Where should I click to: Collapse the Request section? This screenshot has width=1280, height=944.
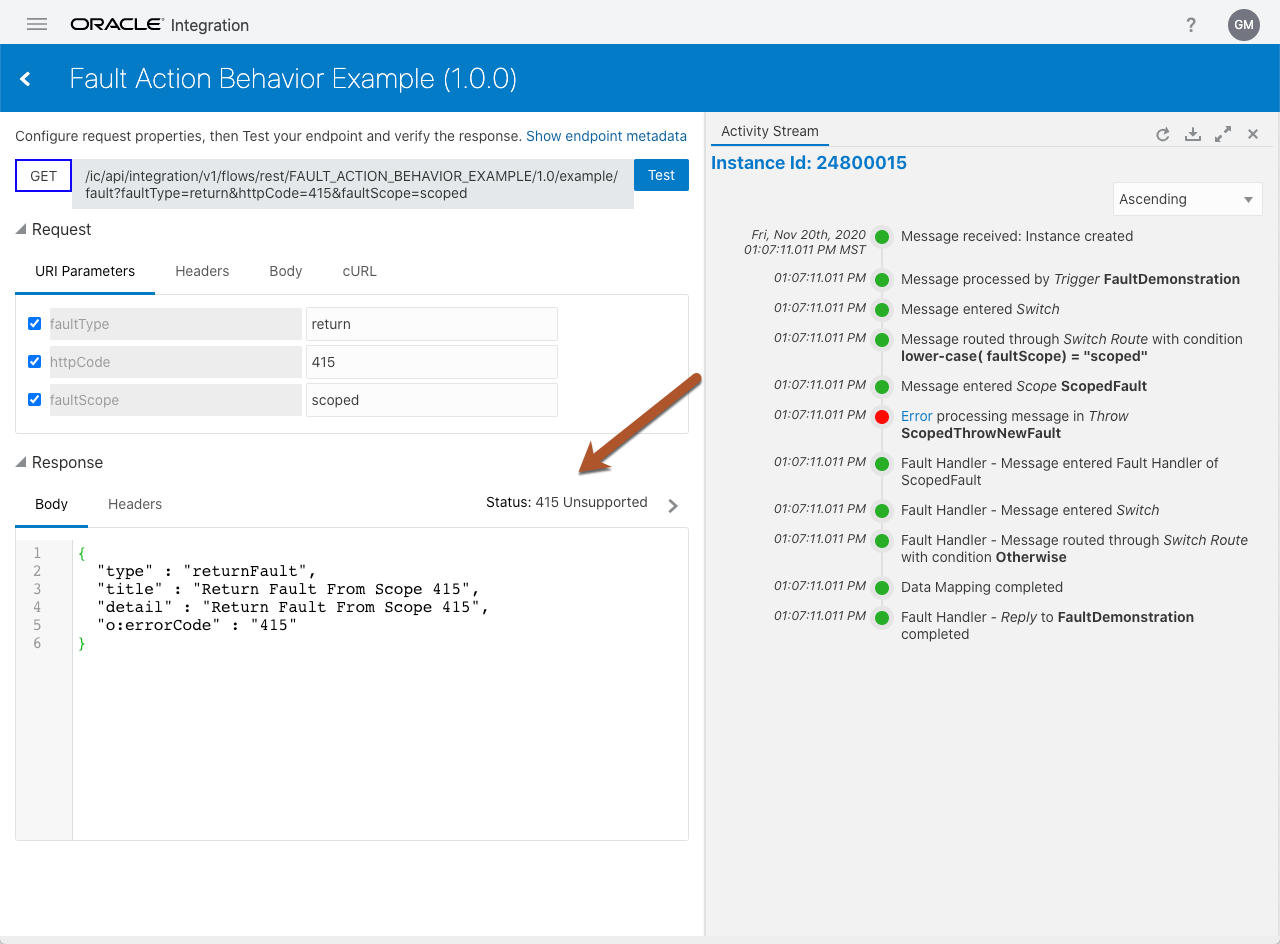pyautogui.click(x=22, y=230)
